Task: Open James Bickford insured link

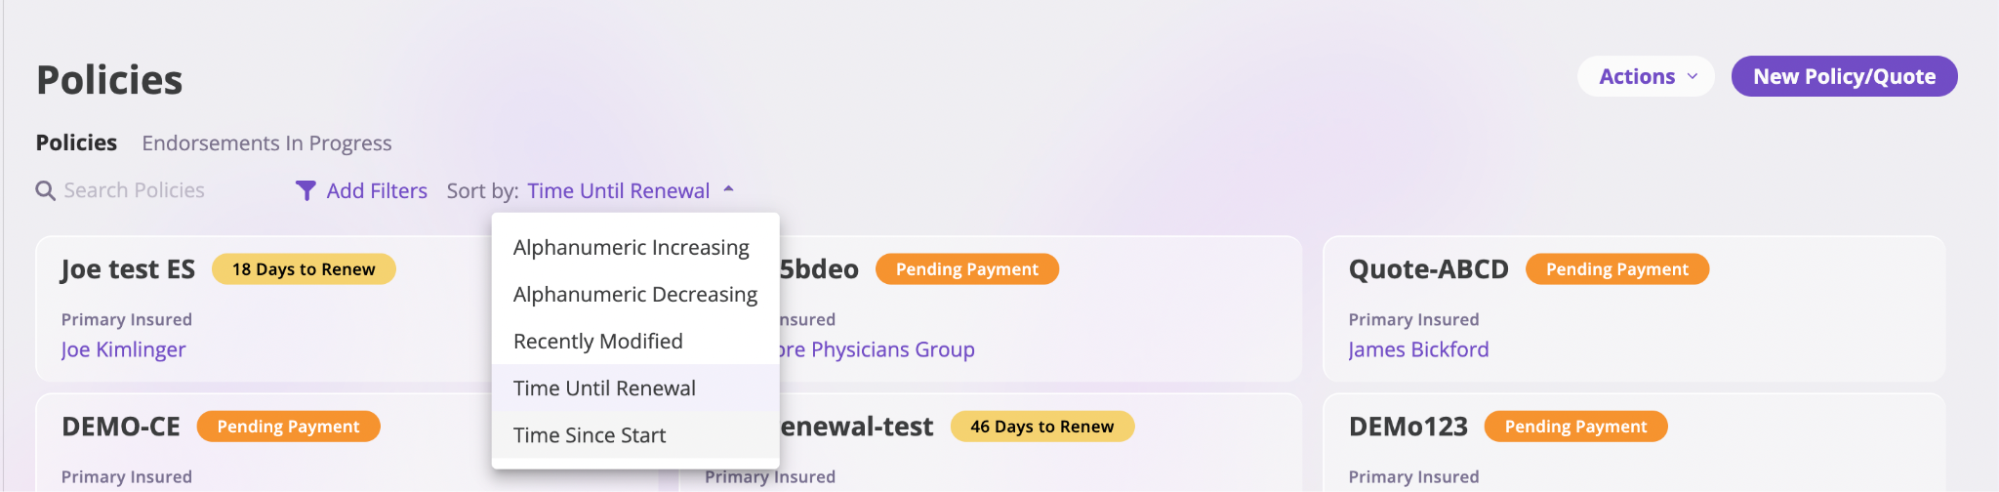Action: pyautogui.click(x=1418, y=349)
